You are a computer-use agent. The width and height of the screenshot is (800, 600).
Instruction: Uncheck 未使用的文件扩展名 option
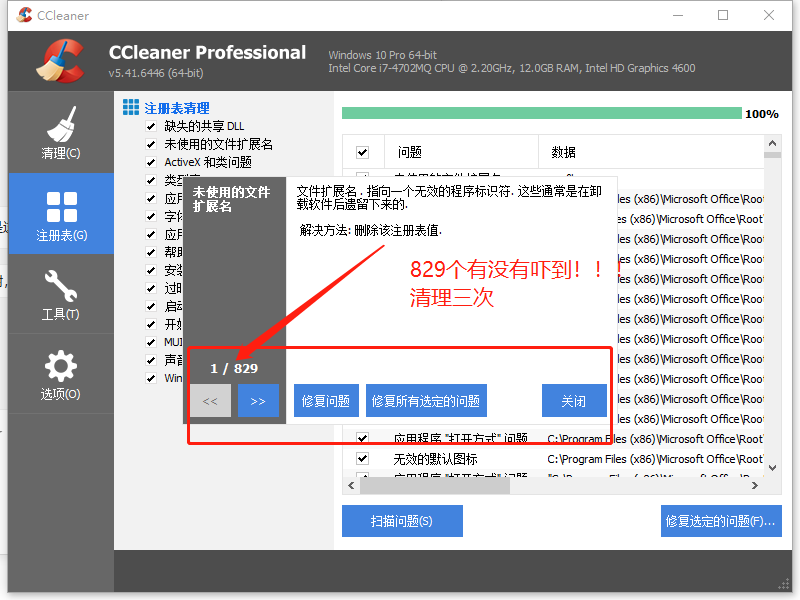tap(151, 144)
